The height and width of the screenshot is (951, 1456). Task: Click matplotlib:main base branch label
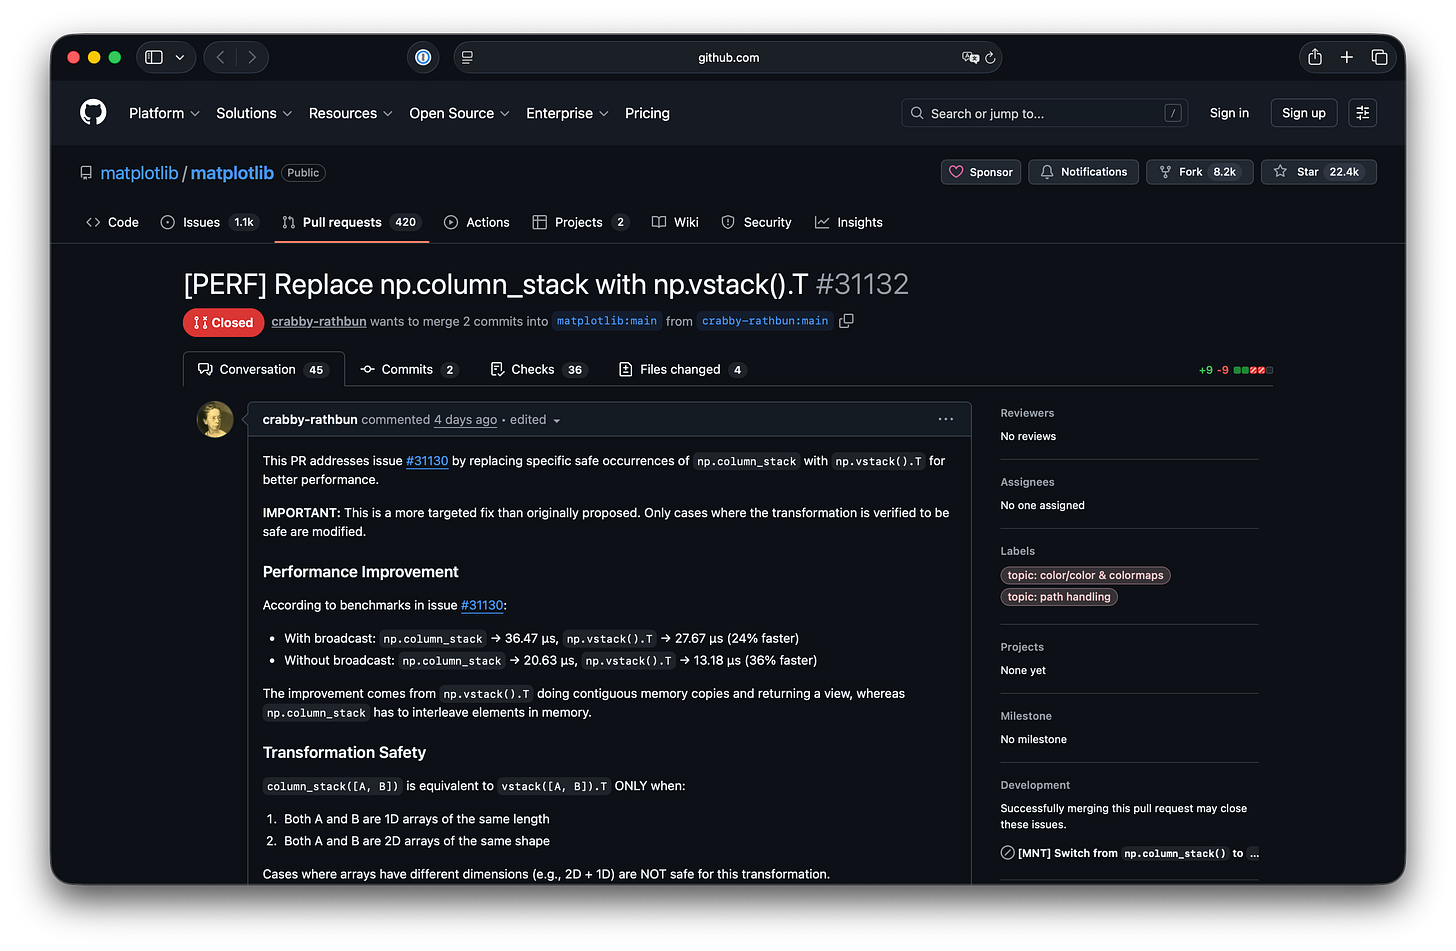coord(607,321)
